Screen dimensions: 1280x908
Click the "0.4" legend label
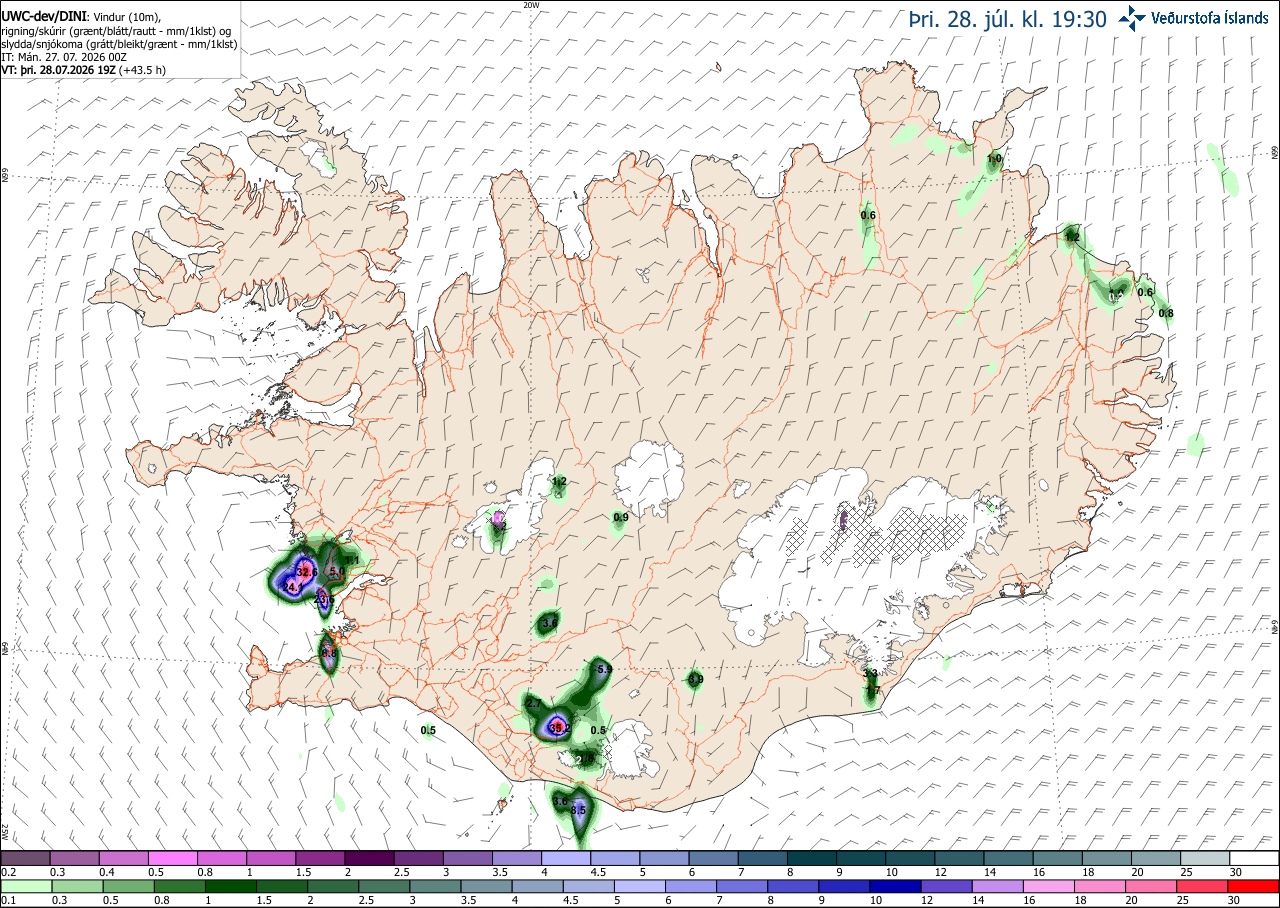(x=106, y=872)
